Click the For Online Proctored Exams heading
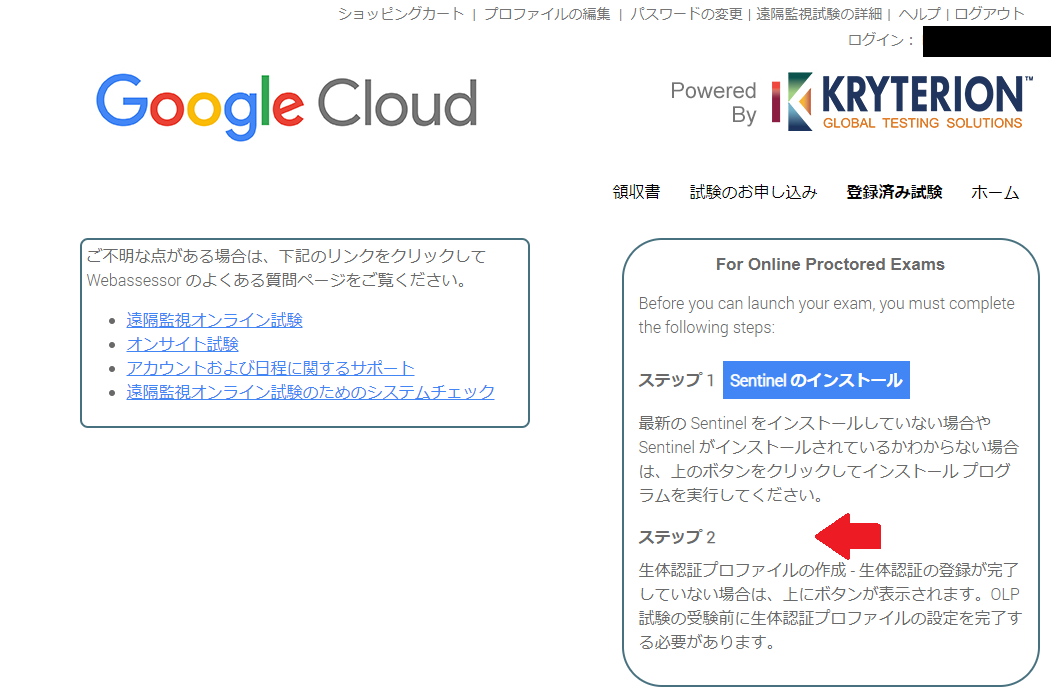Screen dimensions: 1058x689 [830, 264]
